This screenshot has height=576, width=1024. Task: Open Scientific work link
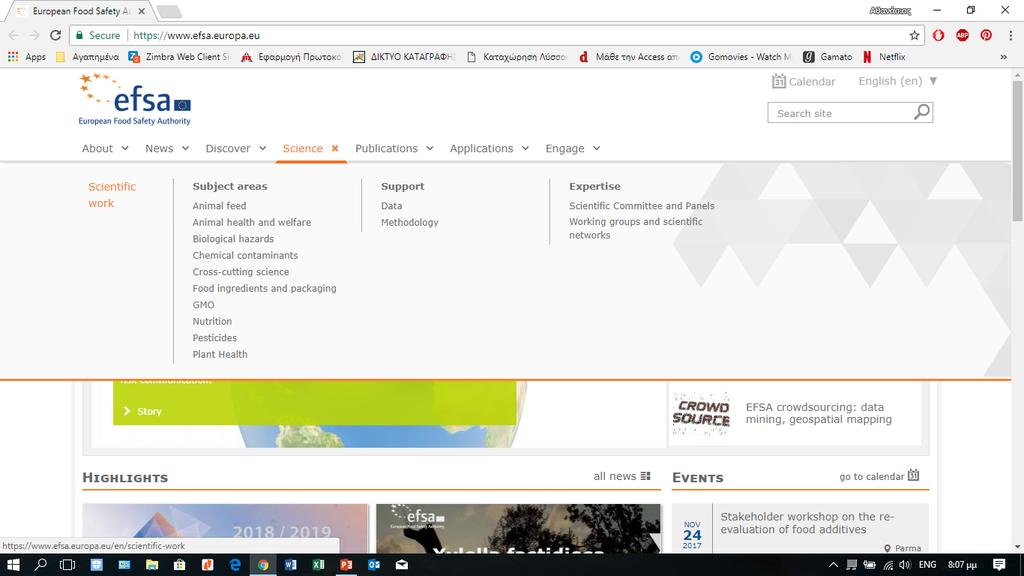(112, 195)
